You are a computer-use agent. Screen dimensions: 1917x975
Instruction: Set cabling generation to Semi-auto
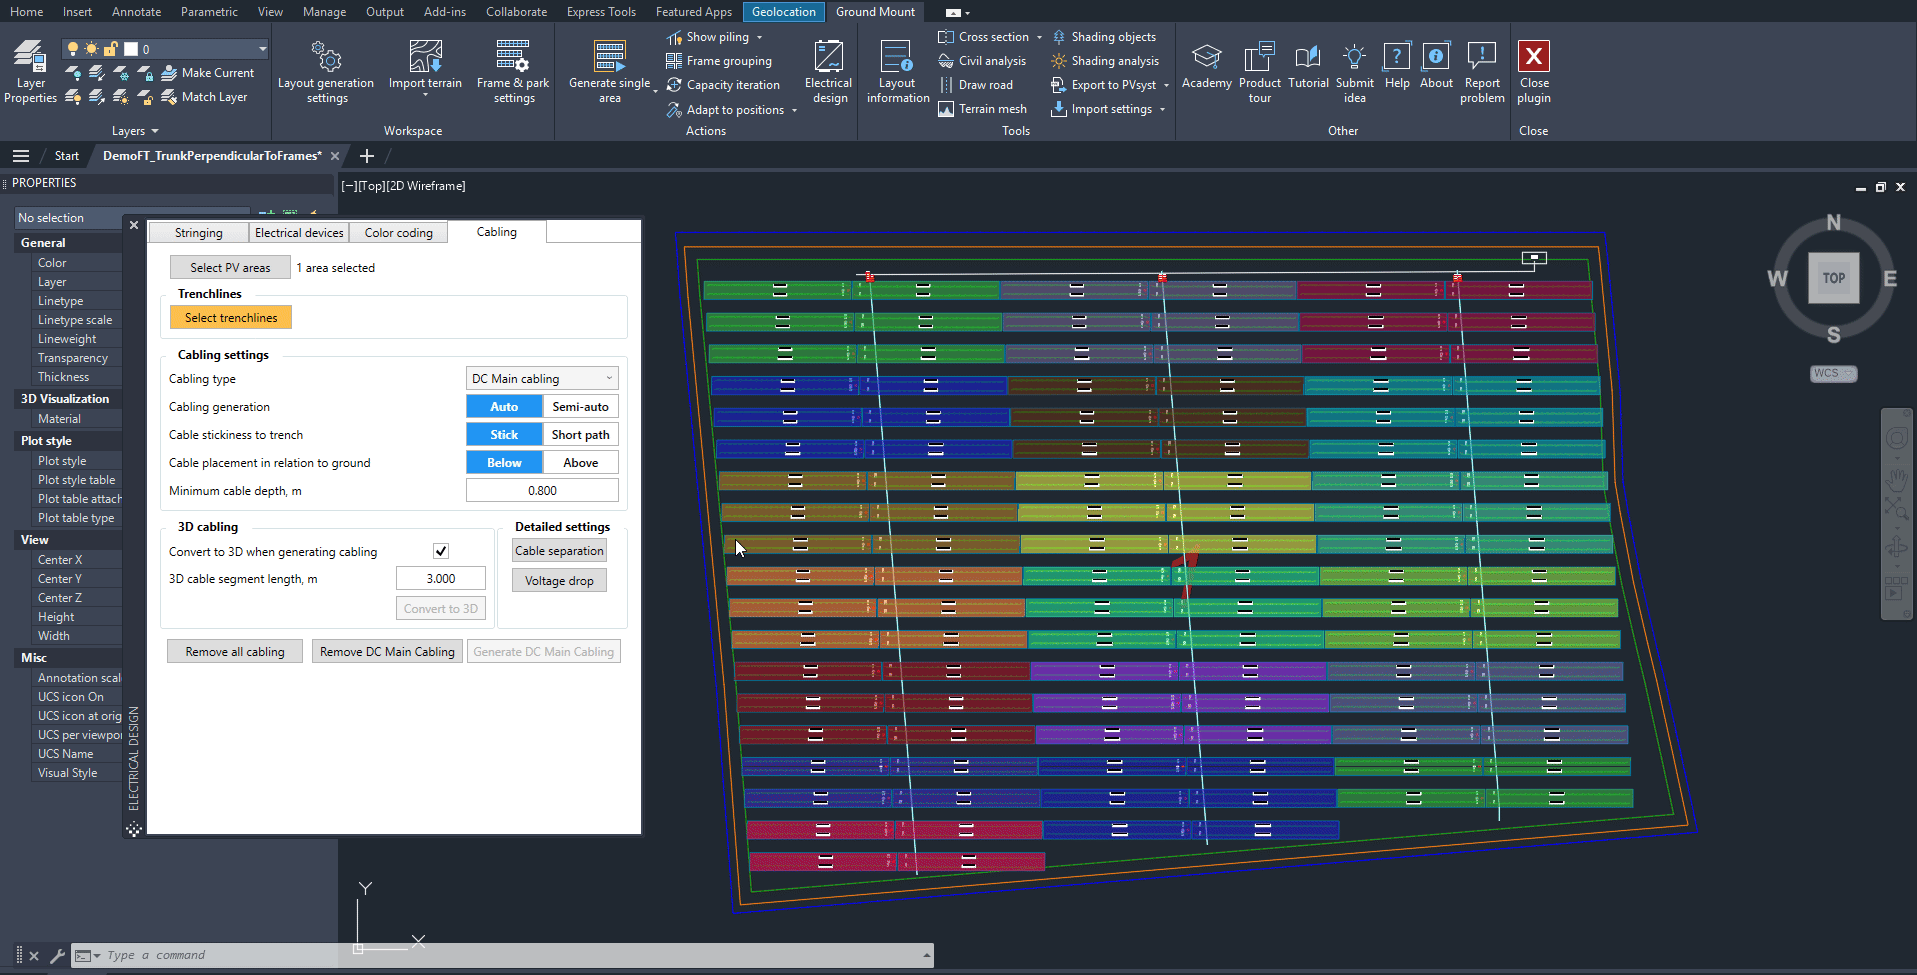580,407
